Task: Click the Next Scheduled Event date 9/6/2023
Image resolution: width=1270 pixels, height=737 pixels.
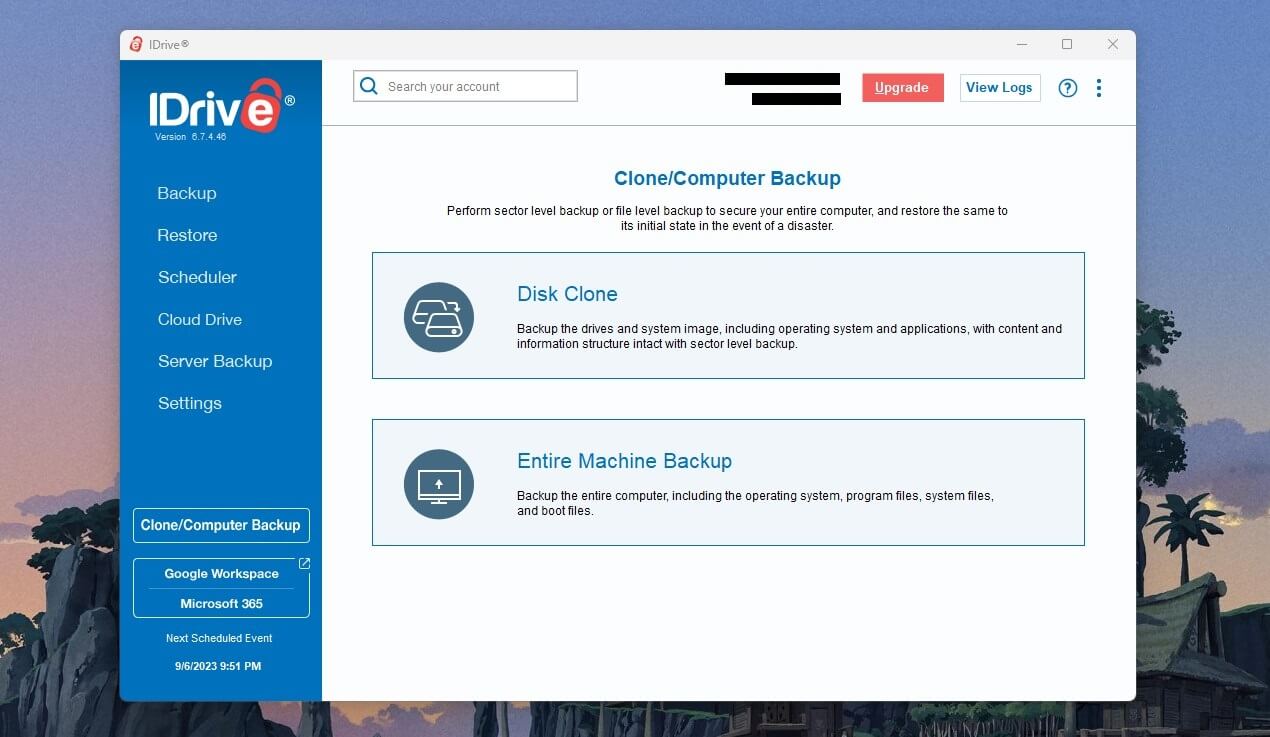Action: pos(218,666)
